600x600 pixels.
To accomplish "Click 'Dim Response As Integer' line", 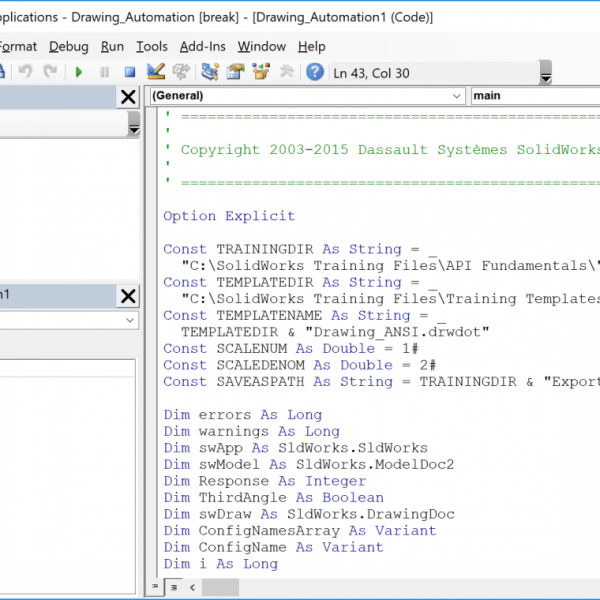I will tap(265, 481).
